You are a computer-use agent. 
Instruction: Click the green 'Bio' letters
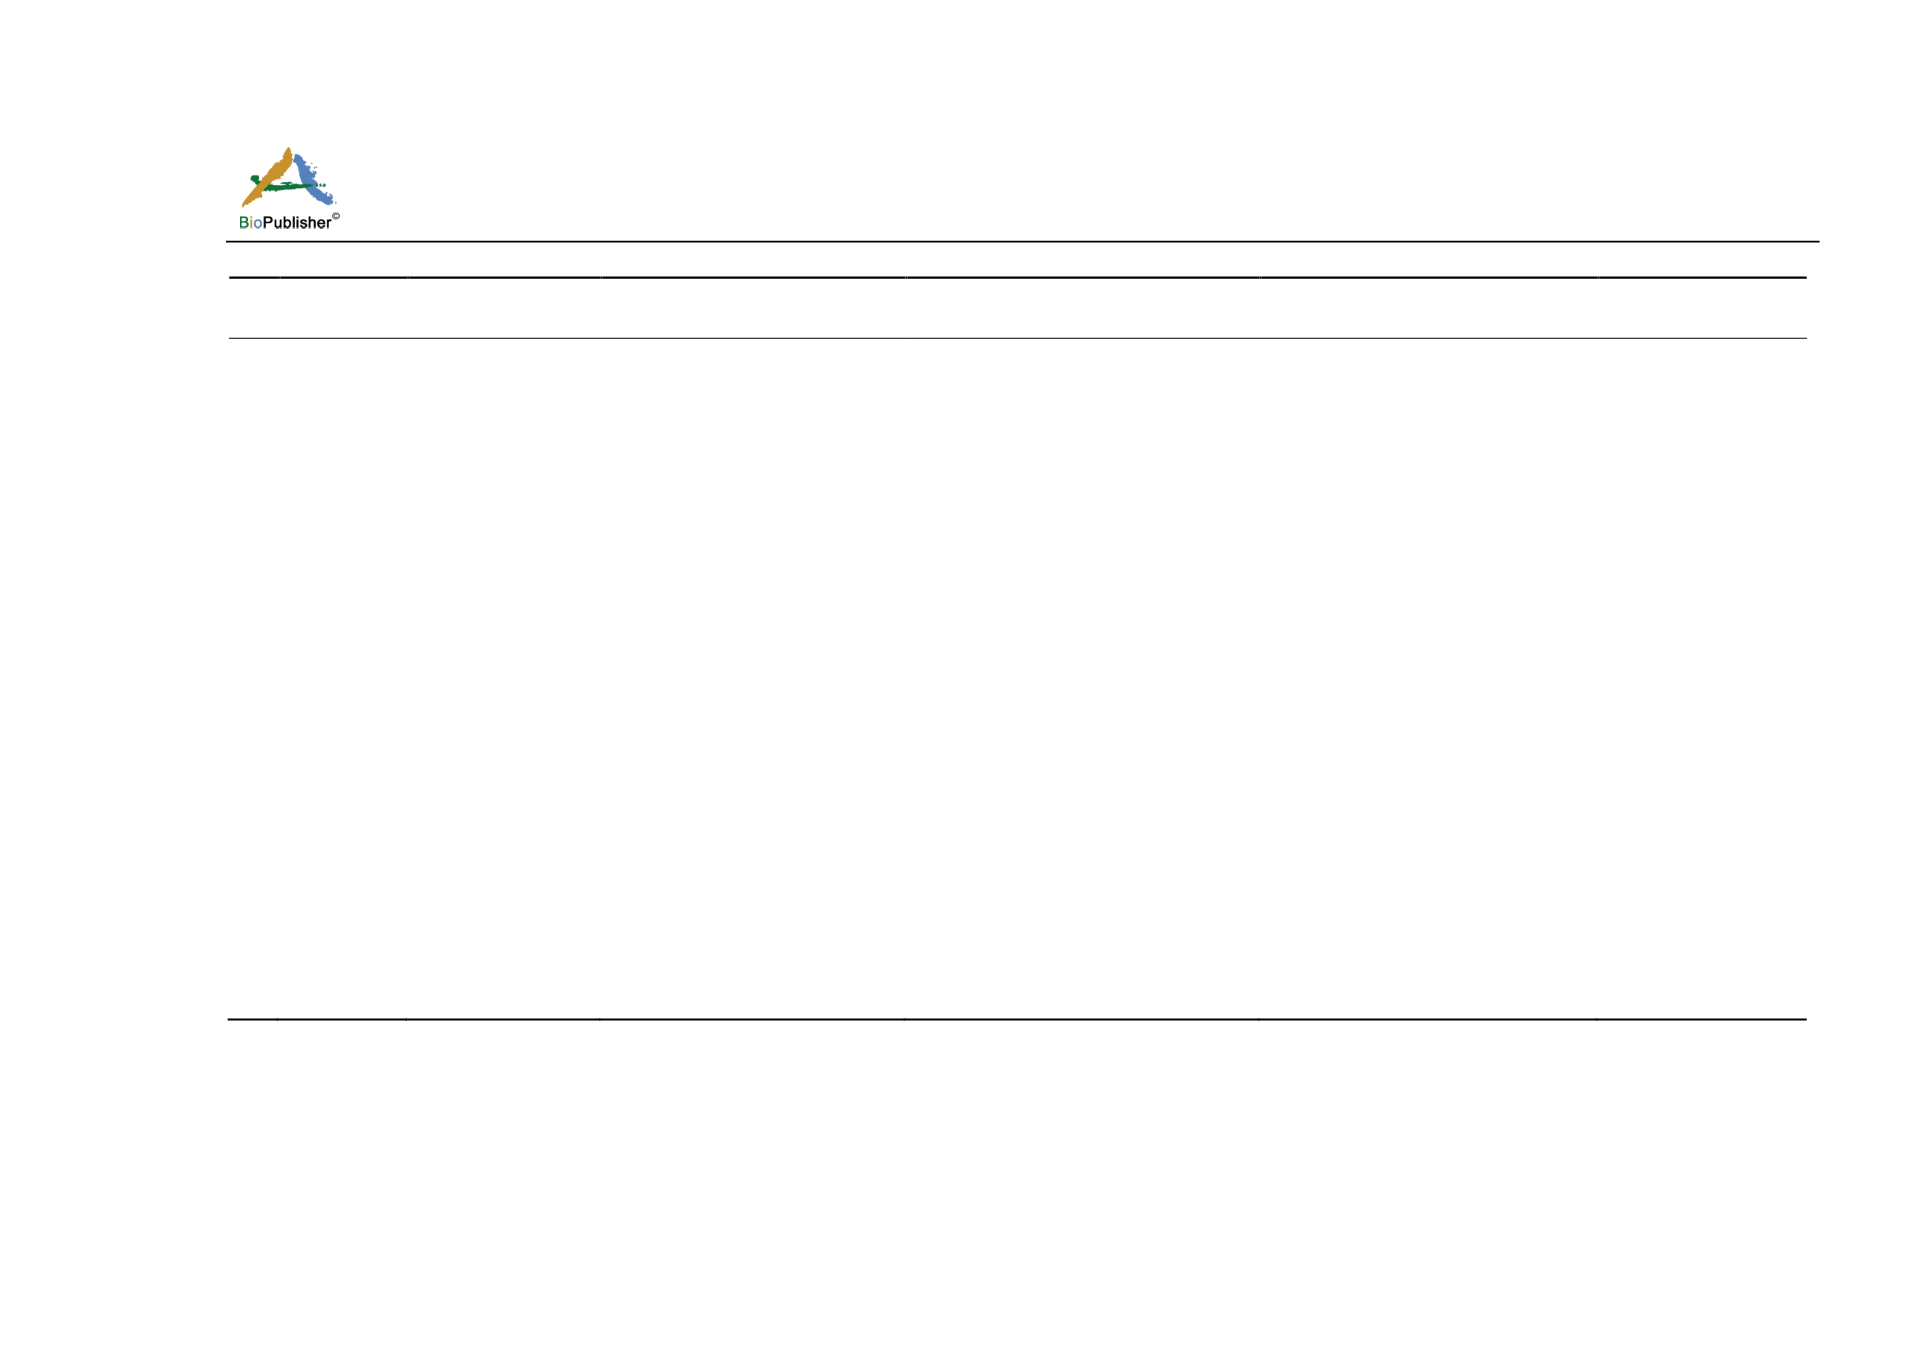tap(250, 223)
